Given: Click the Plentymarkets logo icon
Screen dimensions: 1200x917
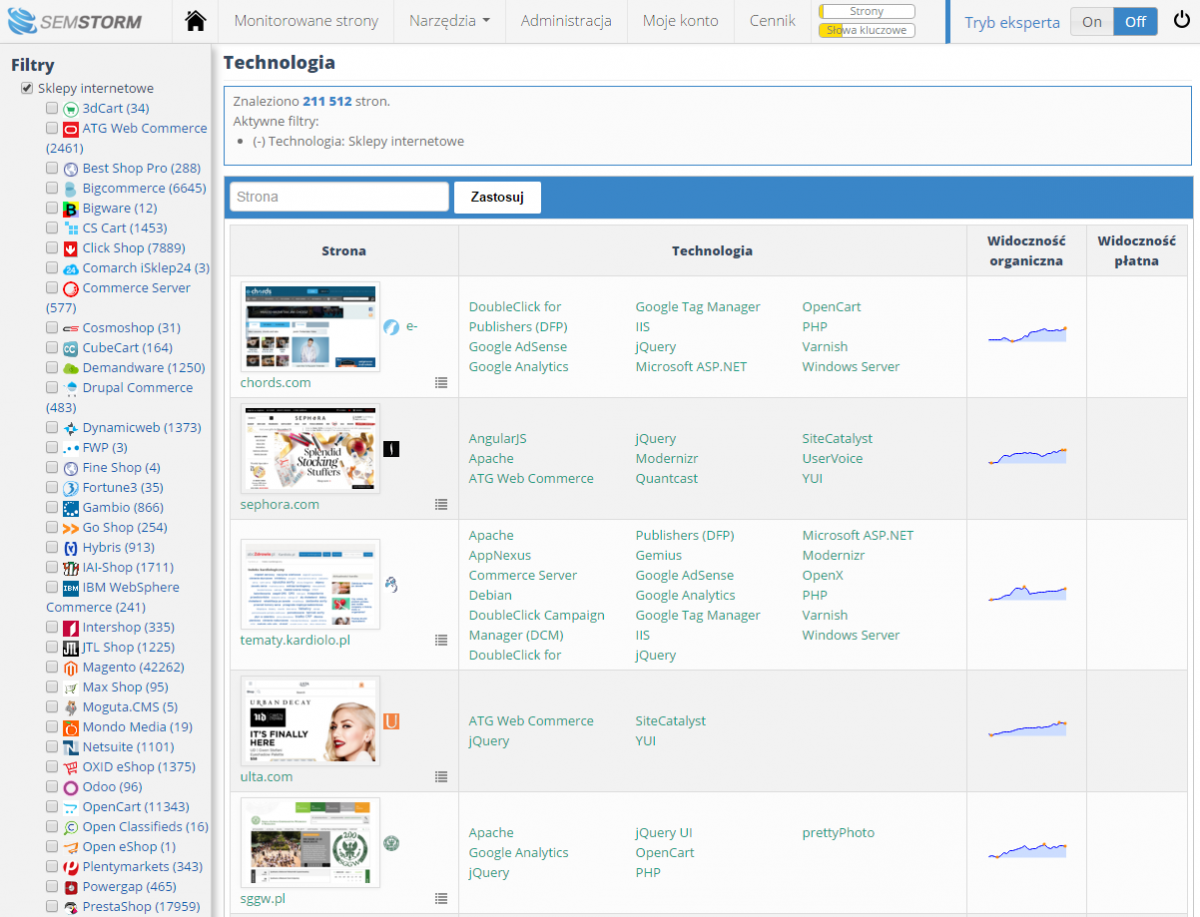Looking at the screenshot, I should 71,868.
